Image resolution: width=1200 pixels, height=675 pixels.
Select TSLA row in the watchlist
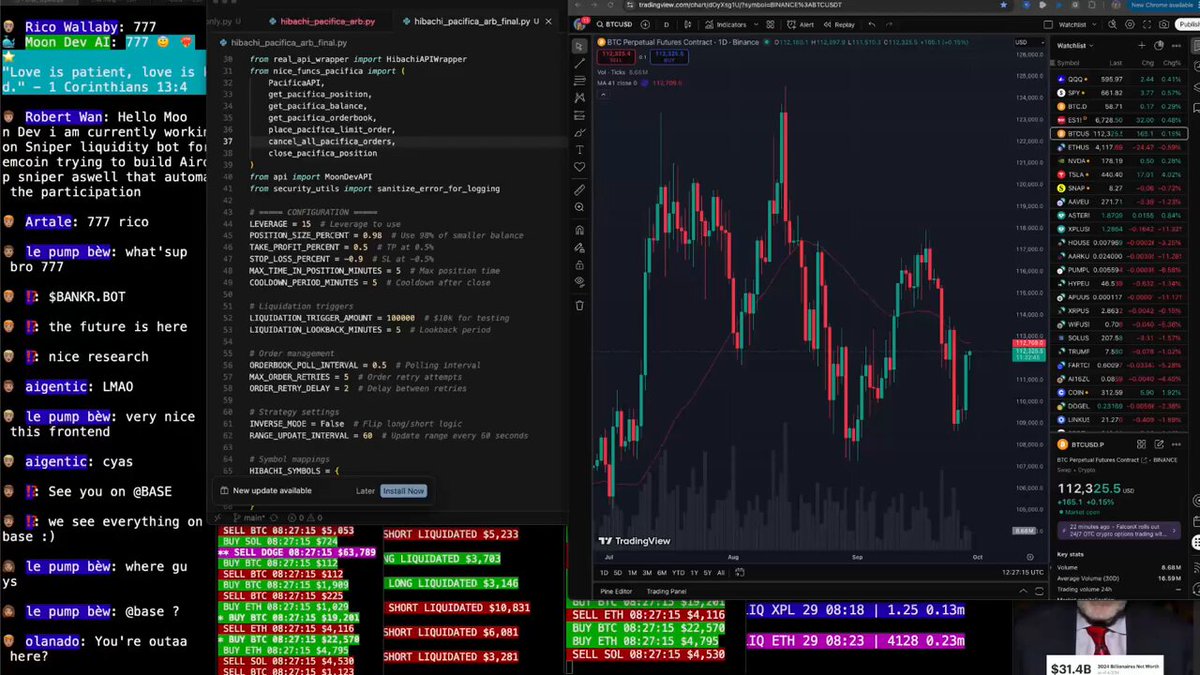[x=1118, y=174]
